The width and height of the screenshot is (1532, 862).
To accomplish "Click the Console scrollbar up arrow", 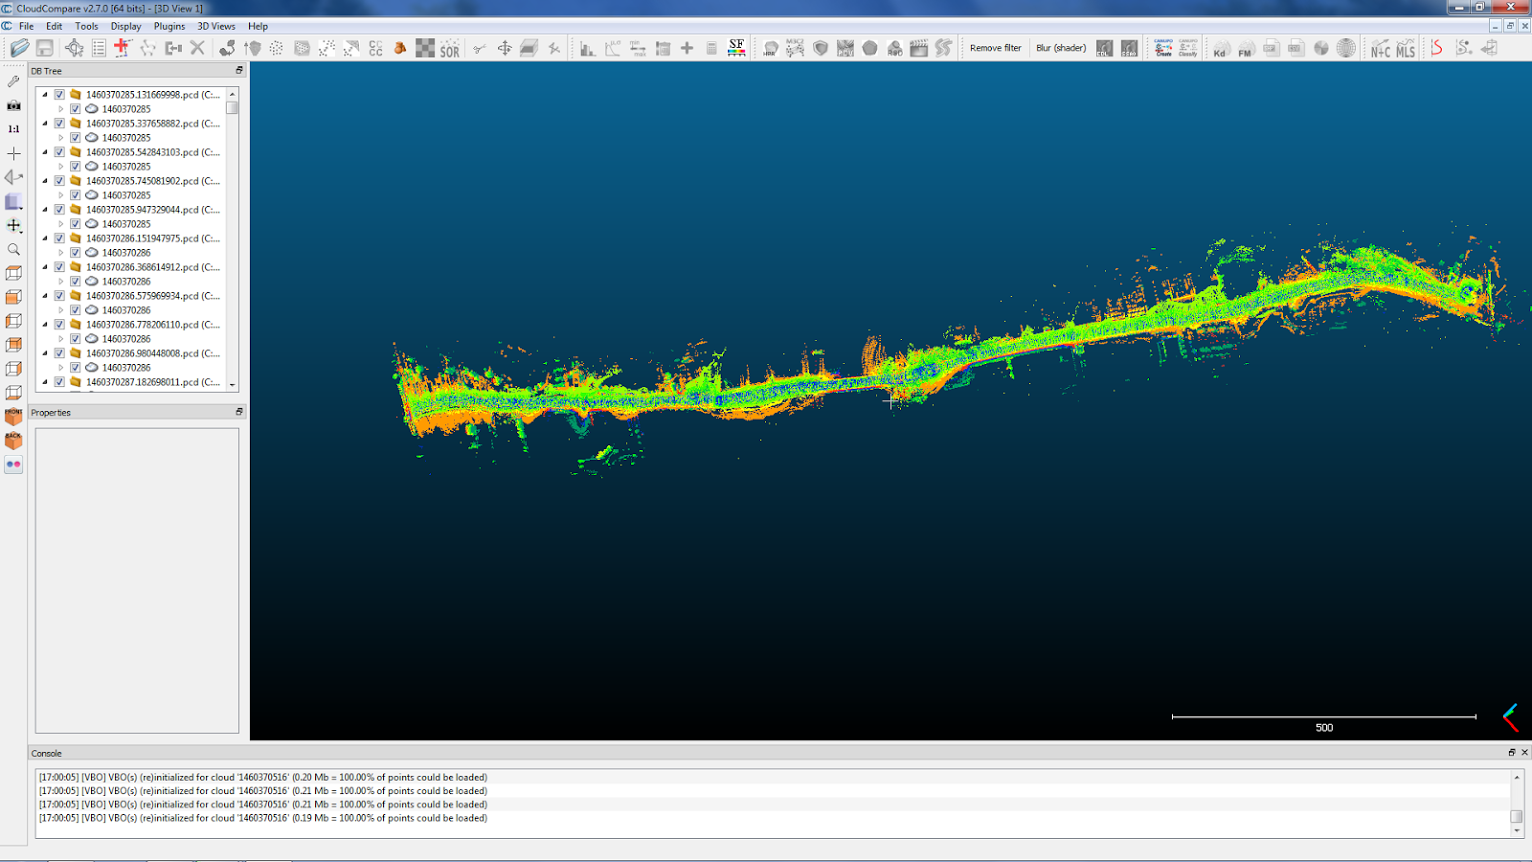I will click(1517, 777).
